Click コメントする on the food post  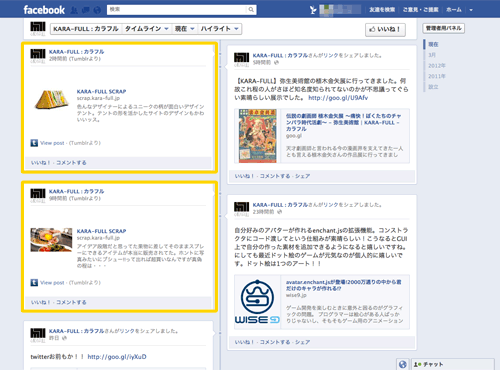(71, 302)
